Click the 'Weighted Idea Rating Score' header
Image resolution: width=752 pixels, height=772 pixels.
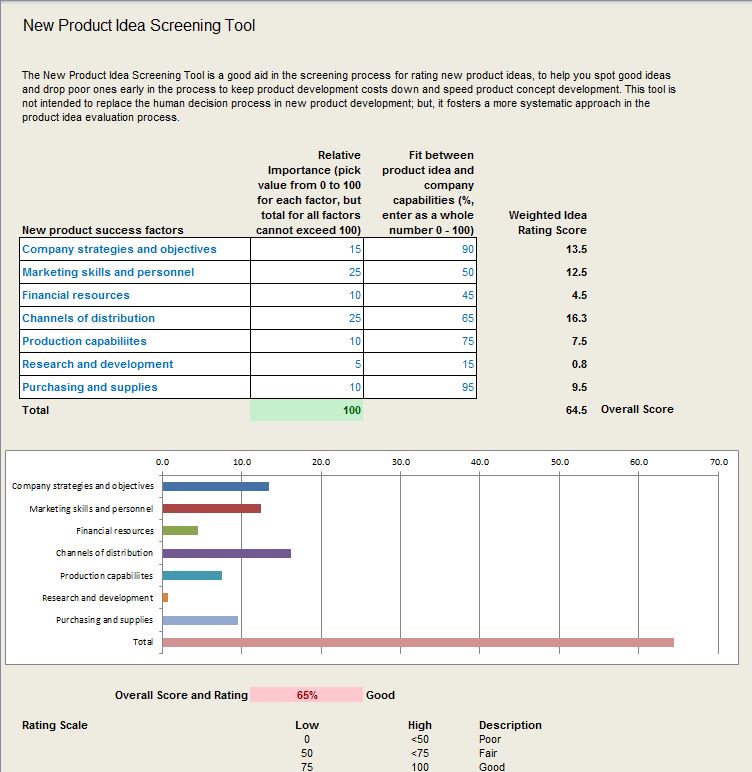tap(548, 223)
